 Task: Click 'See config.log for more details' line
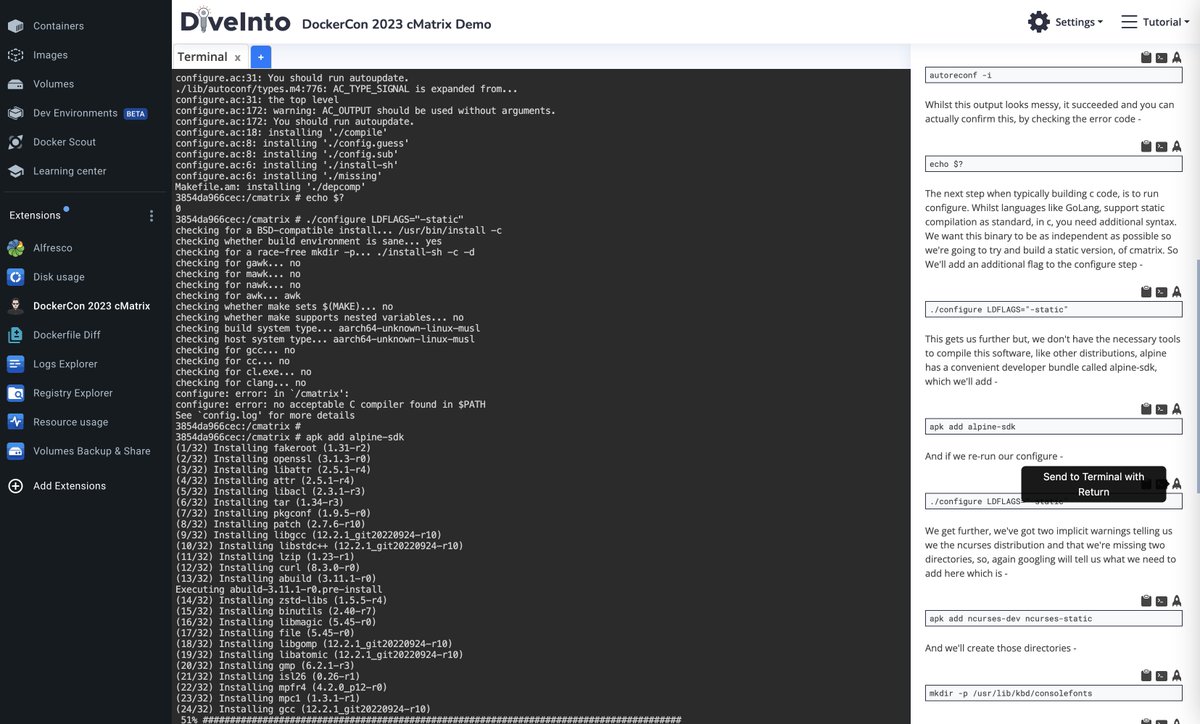(265, 416)
